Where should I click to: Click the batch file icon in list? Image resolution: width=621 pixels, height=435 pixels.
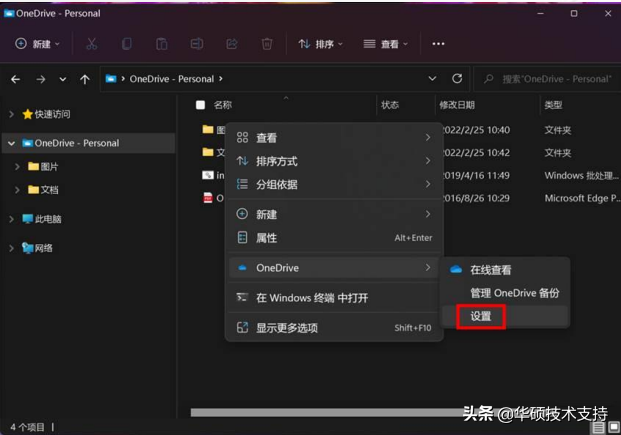coord(208,175)
